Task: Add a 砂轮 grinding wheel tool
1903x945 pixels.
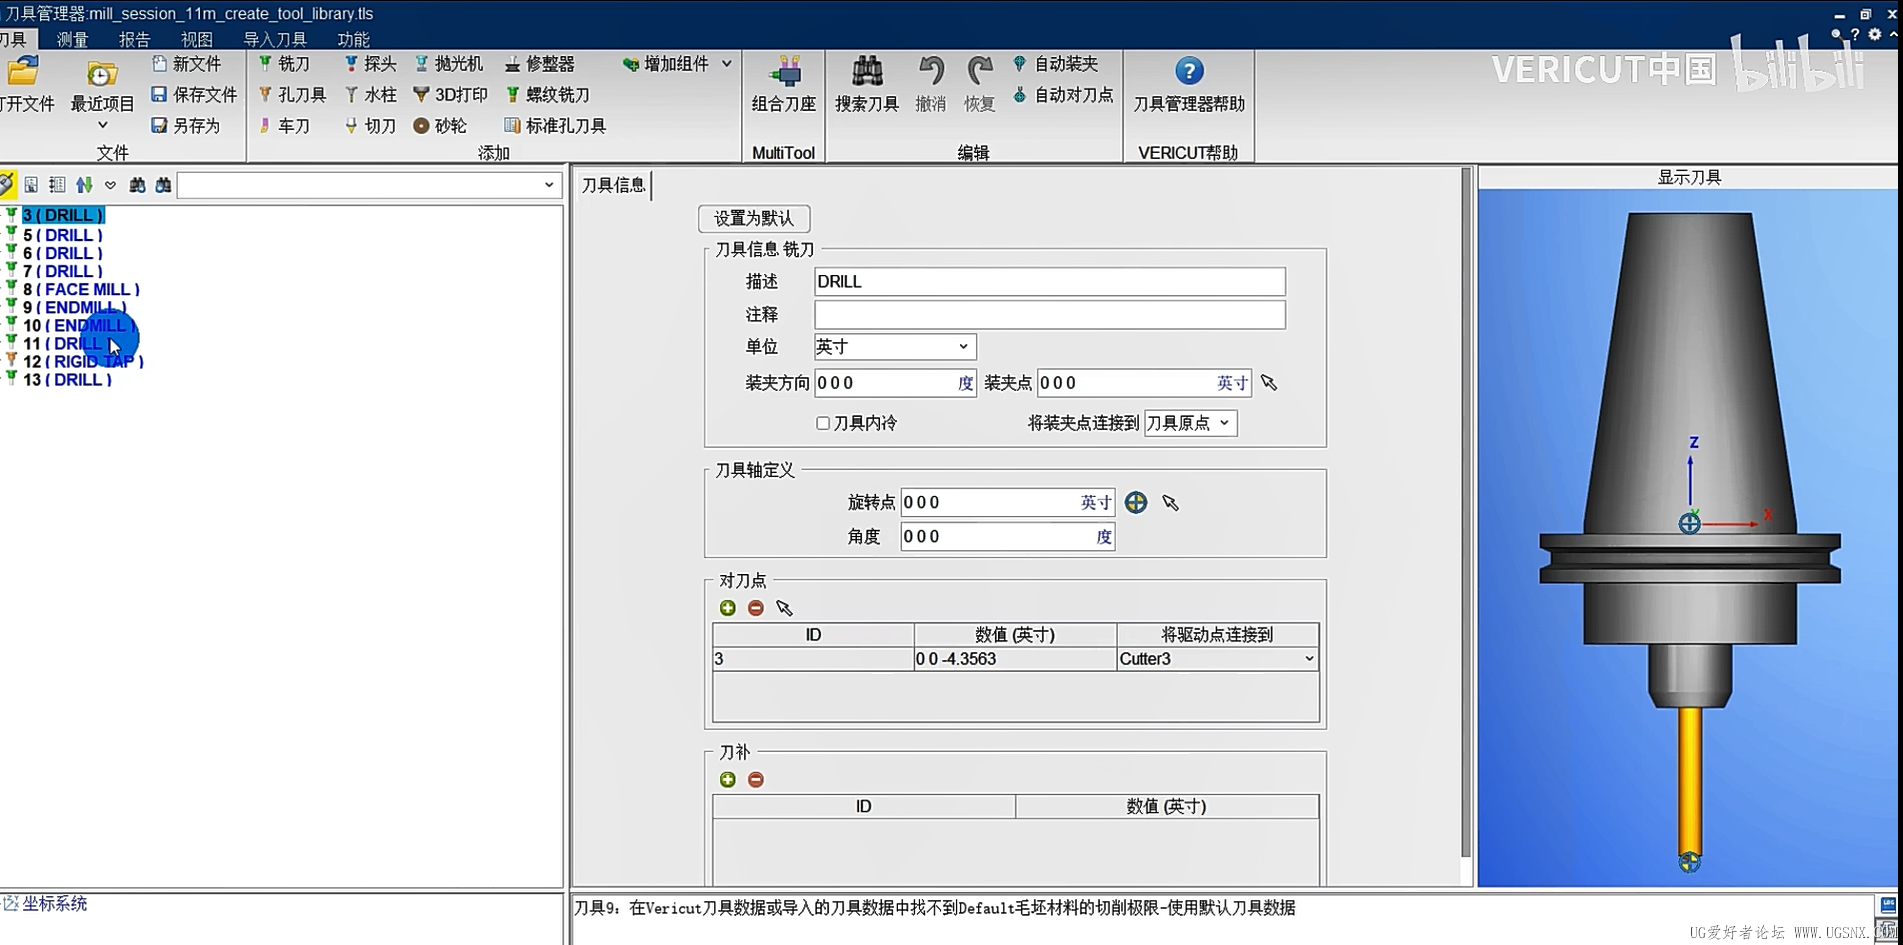Action: 441,126
